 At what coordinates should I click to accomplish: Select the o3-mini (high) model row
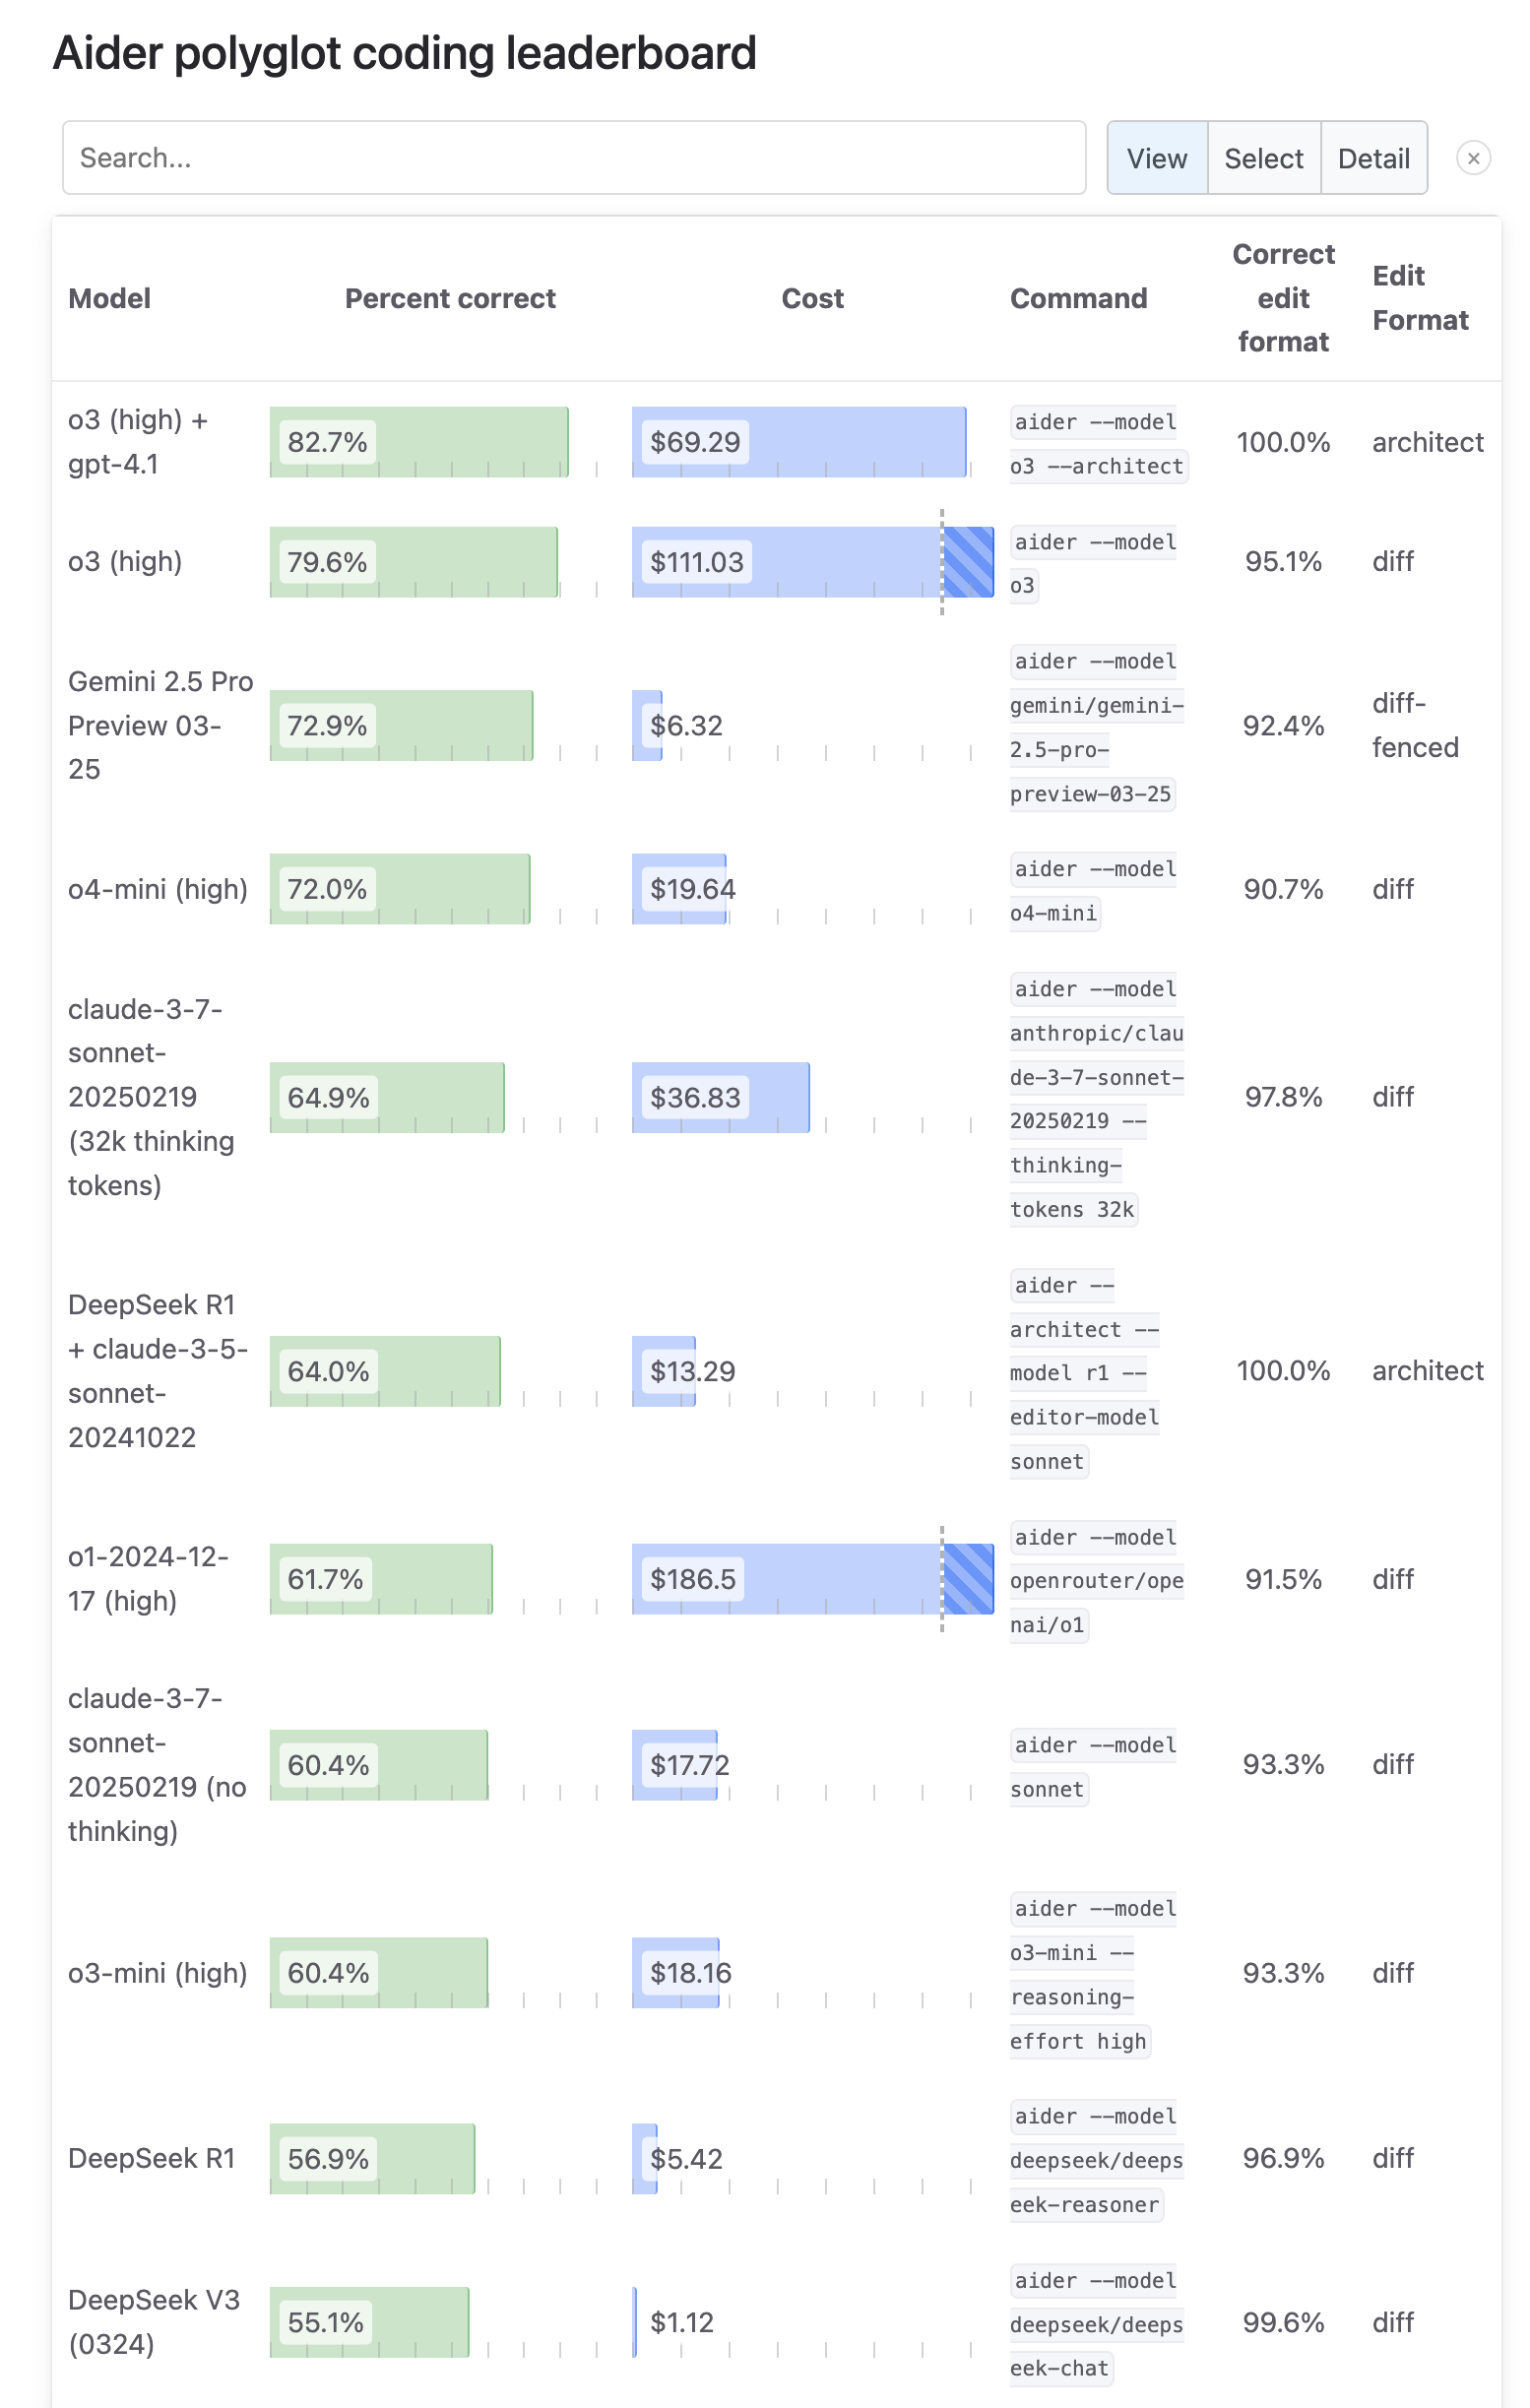pyautogui.click(x=776, y=1973)
